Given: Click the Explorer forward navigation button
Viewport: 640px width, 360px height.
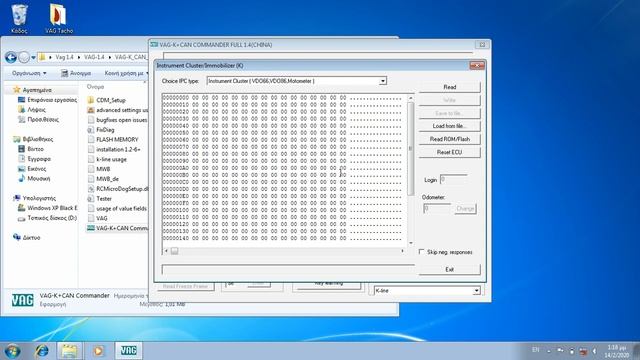Looking at the screenshot, I should click(24, 58).
